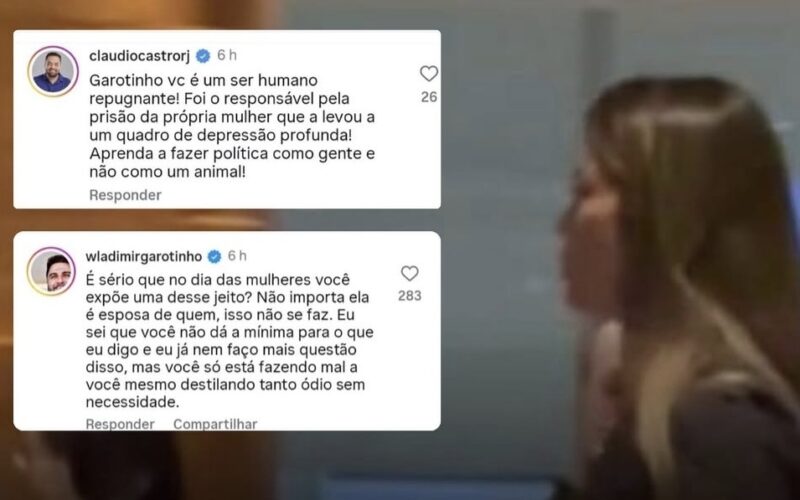This screenshot has width=800, height=500.
Task: Open wladimirgarotinho's profile picture
Action: (x=51, y=271)
